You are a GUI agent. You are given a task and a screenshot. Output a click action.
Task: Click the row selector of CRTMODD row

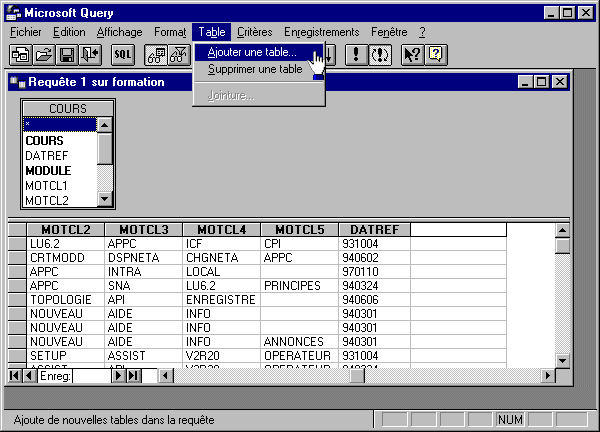[x=17, y=258]
